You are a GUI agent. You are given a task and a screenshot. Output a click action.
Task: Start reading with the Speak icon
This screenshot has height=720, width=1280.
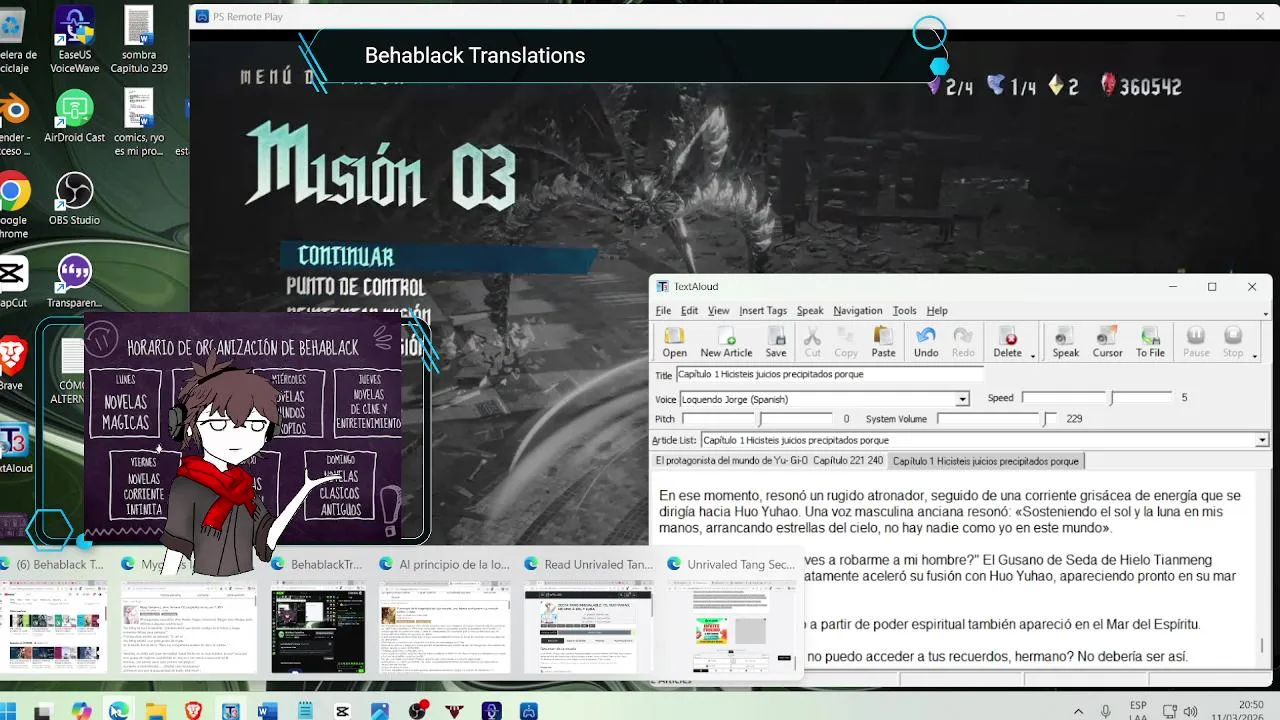pos(1065,341)
